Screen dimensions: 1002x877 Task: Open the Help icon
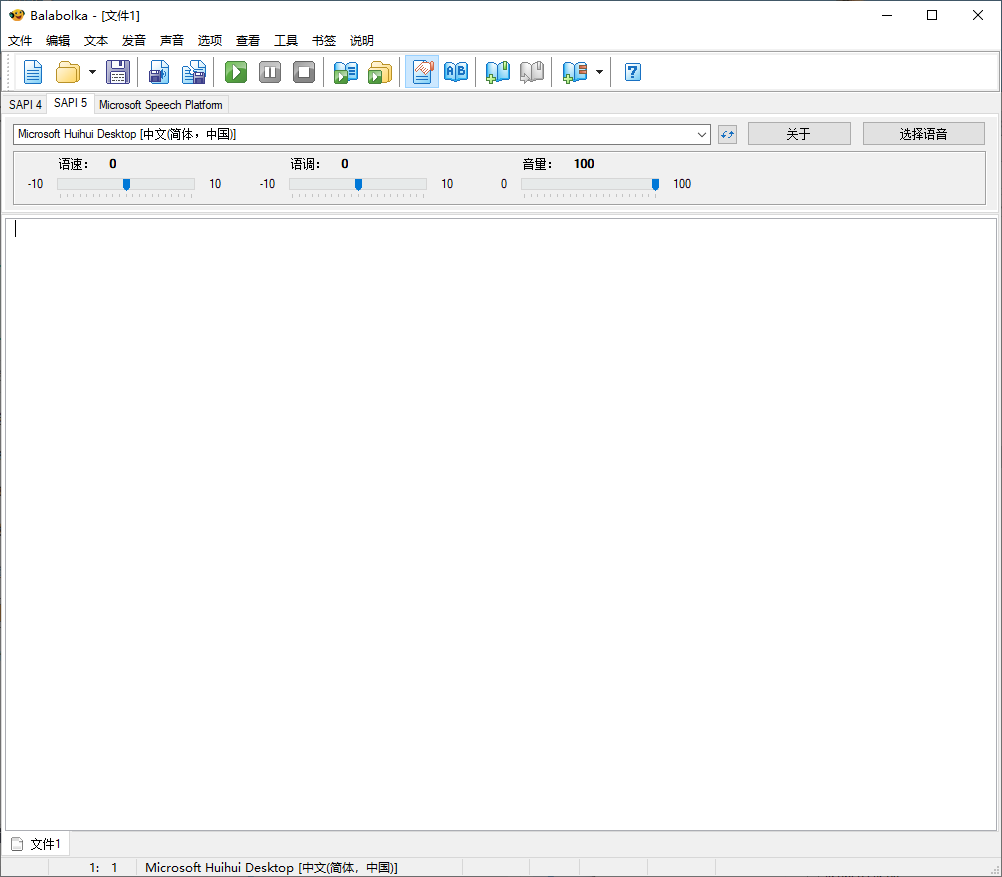click(x=632, y=71)
